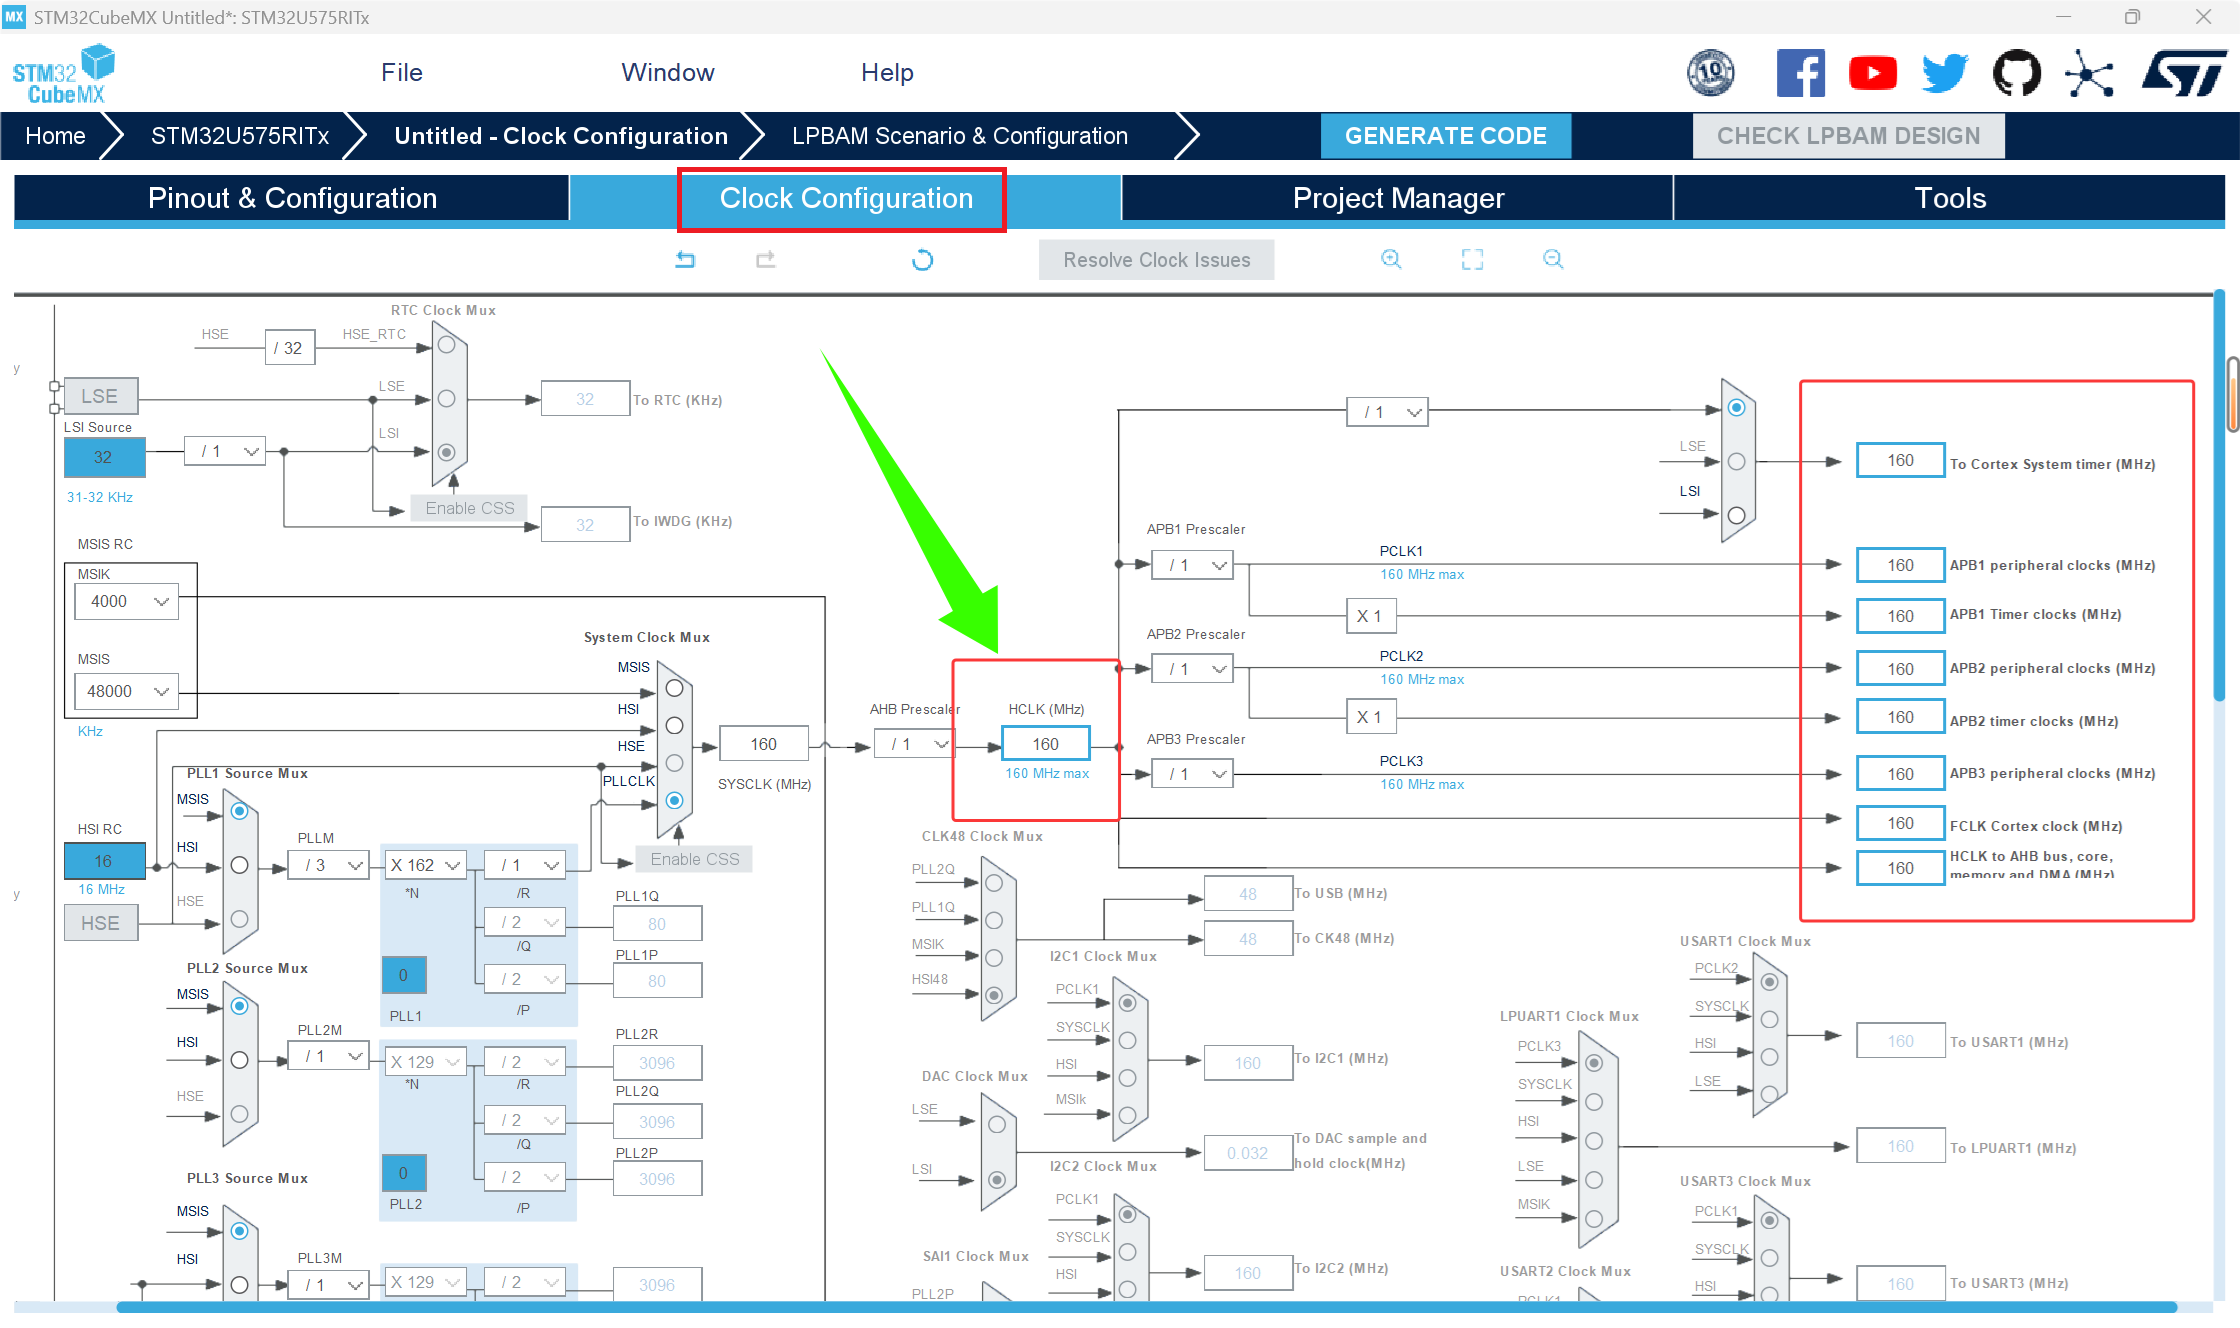Zoom in on the clock diagram
The height and width of the screenshot is (1328, 2240).
pyautogui.click(x=1391, y=260)
